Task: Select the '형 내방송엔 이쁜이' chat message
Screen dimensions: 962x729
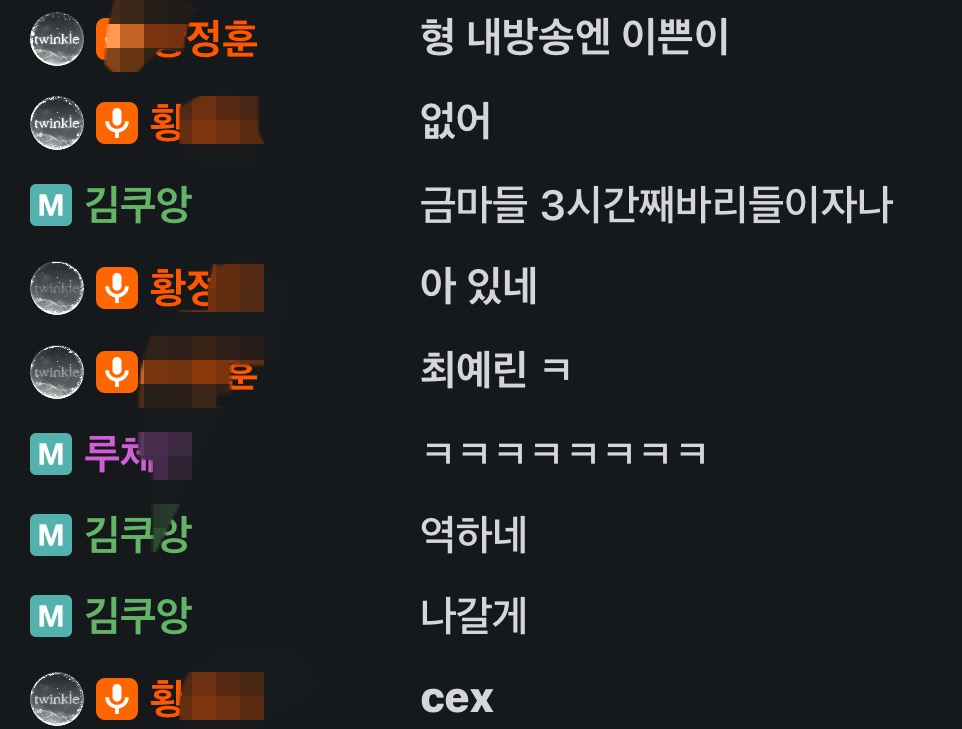Action: pyautogui.click(x=574, y=37)
